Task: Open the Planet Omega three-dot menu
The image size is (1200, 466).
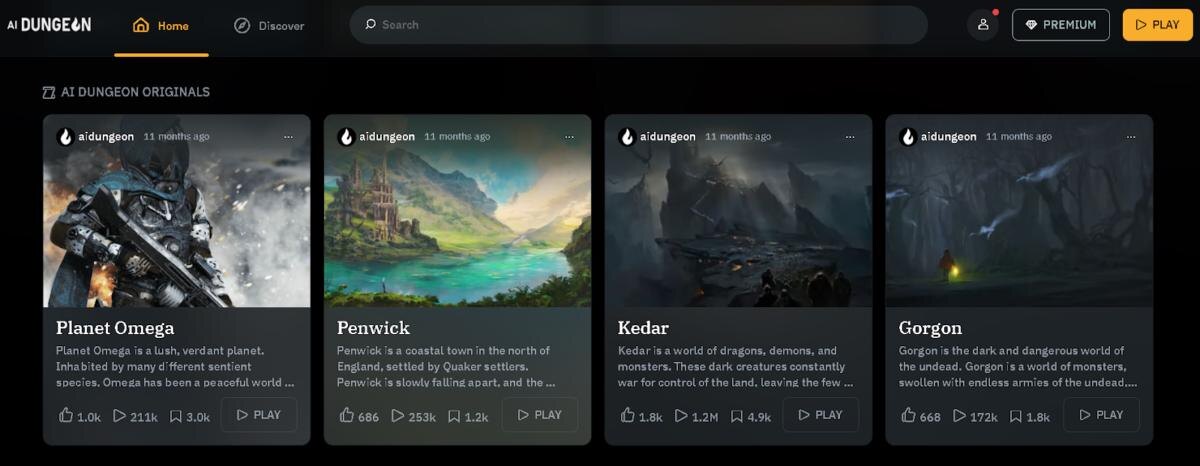Action: click(288, 137)
